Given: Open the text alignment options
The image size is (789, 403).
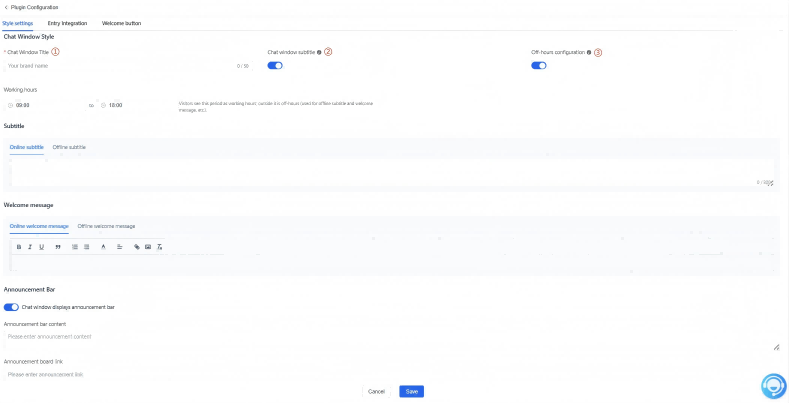Looking at the screenshot, I should point(120,247).
